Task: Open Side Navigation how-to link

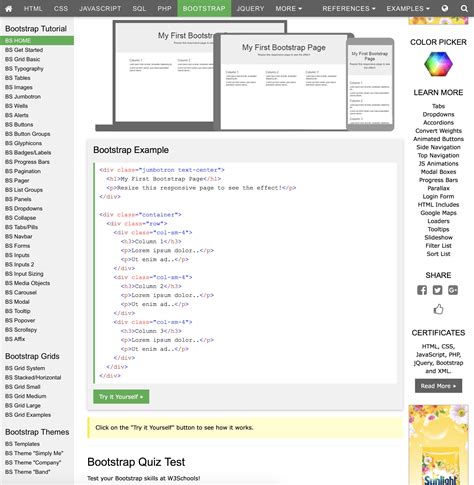Action: pos(438,147)
